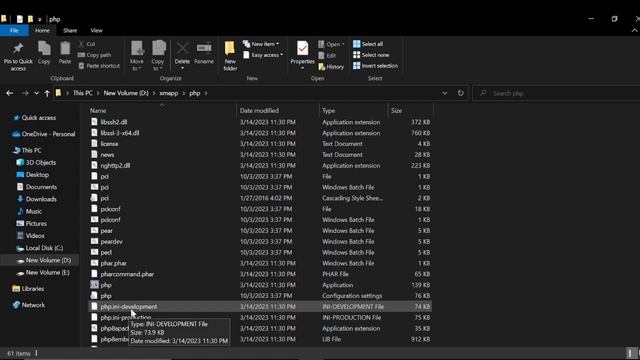Image resolution: width=640 pixels, height=360 pixels.
Task: Click New Volume (D:) breadcrumb
Action: [126, 93]
